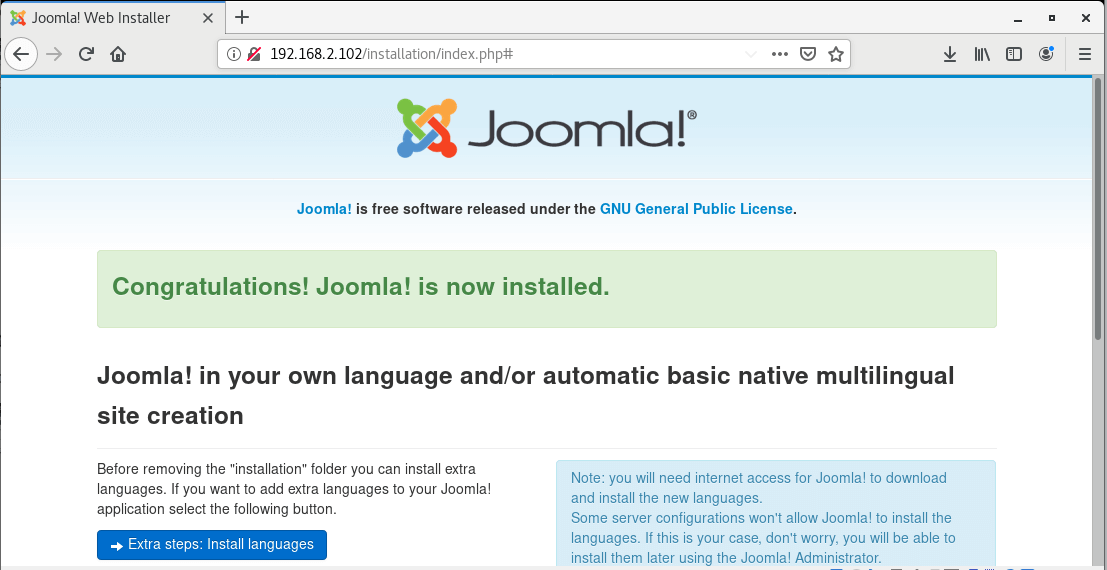This screenshot has width=1107, height=570.
Task: Open the GNU General Public License link
Action: tap(696, 209)
